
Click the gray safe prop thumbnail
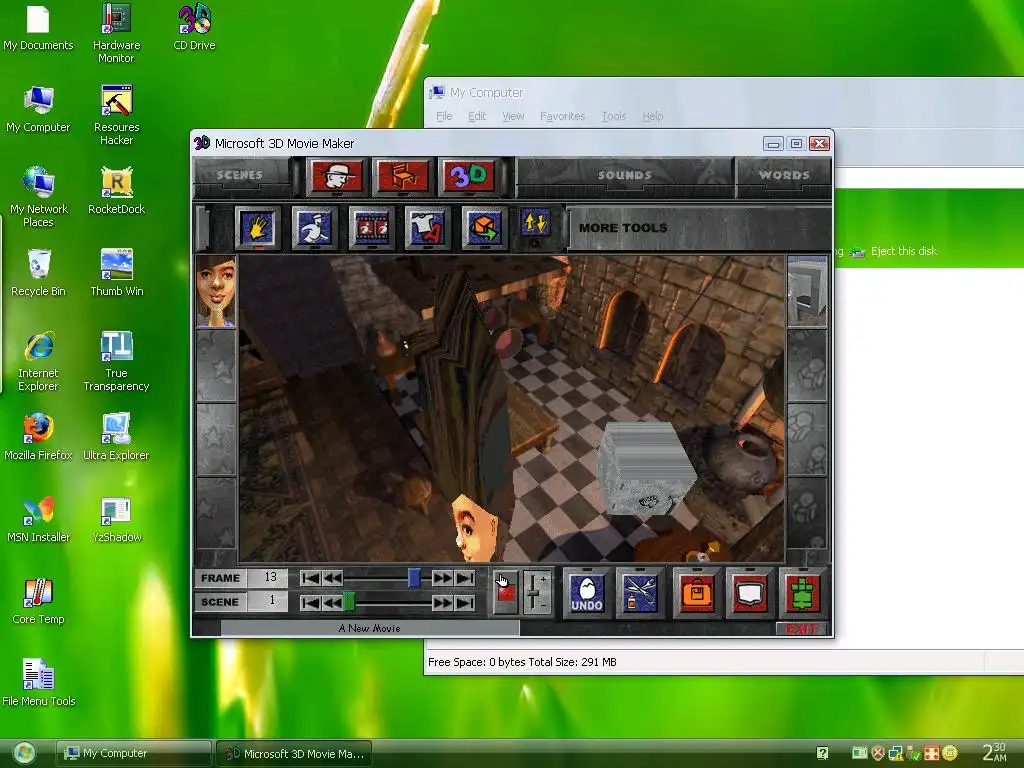pos(807,291)
